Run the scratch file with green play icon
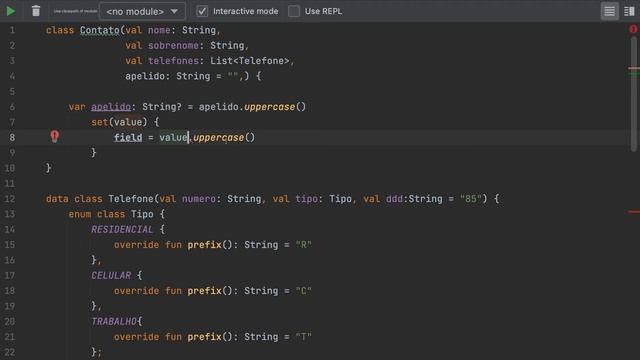 click(11, 11)
